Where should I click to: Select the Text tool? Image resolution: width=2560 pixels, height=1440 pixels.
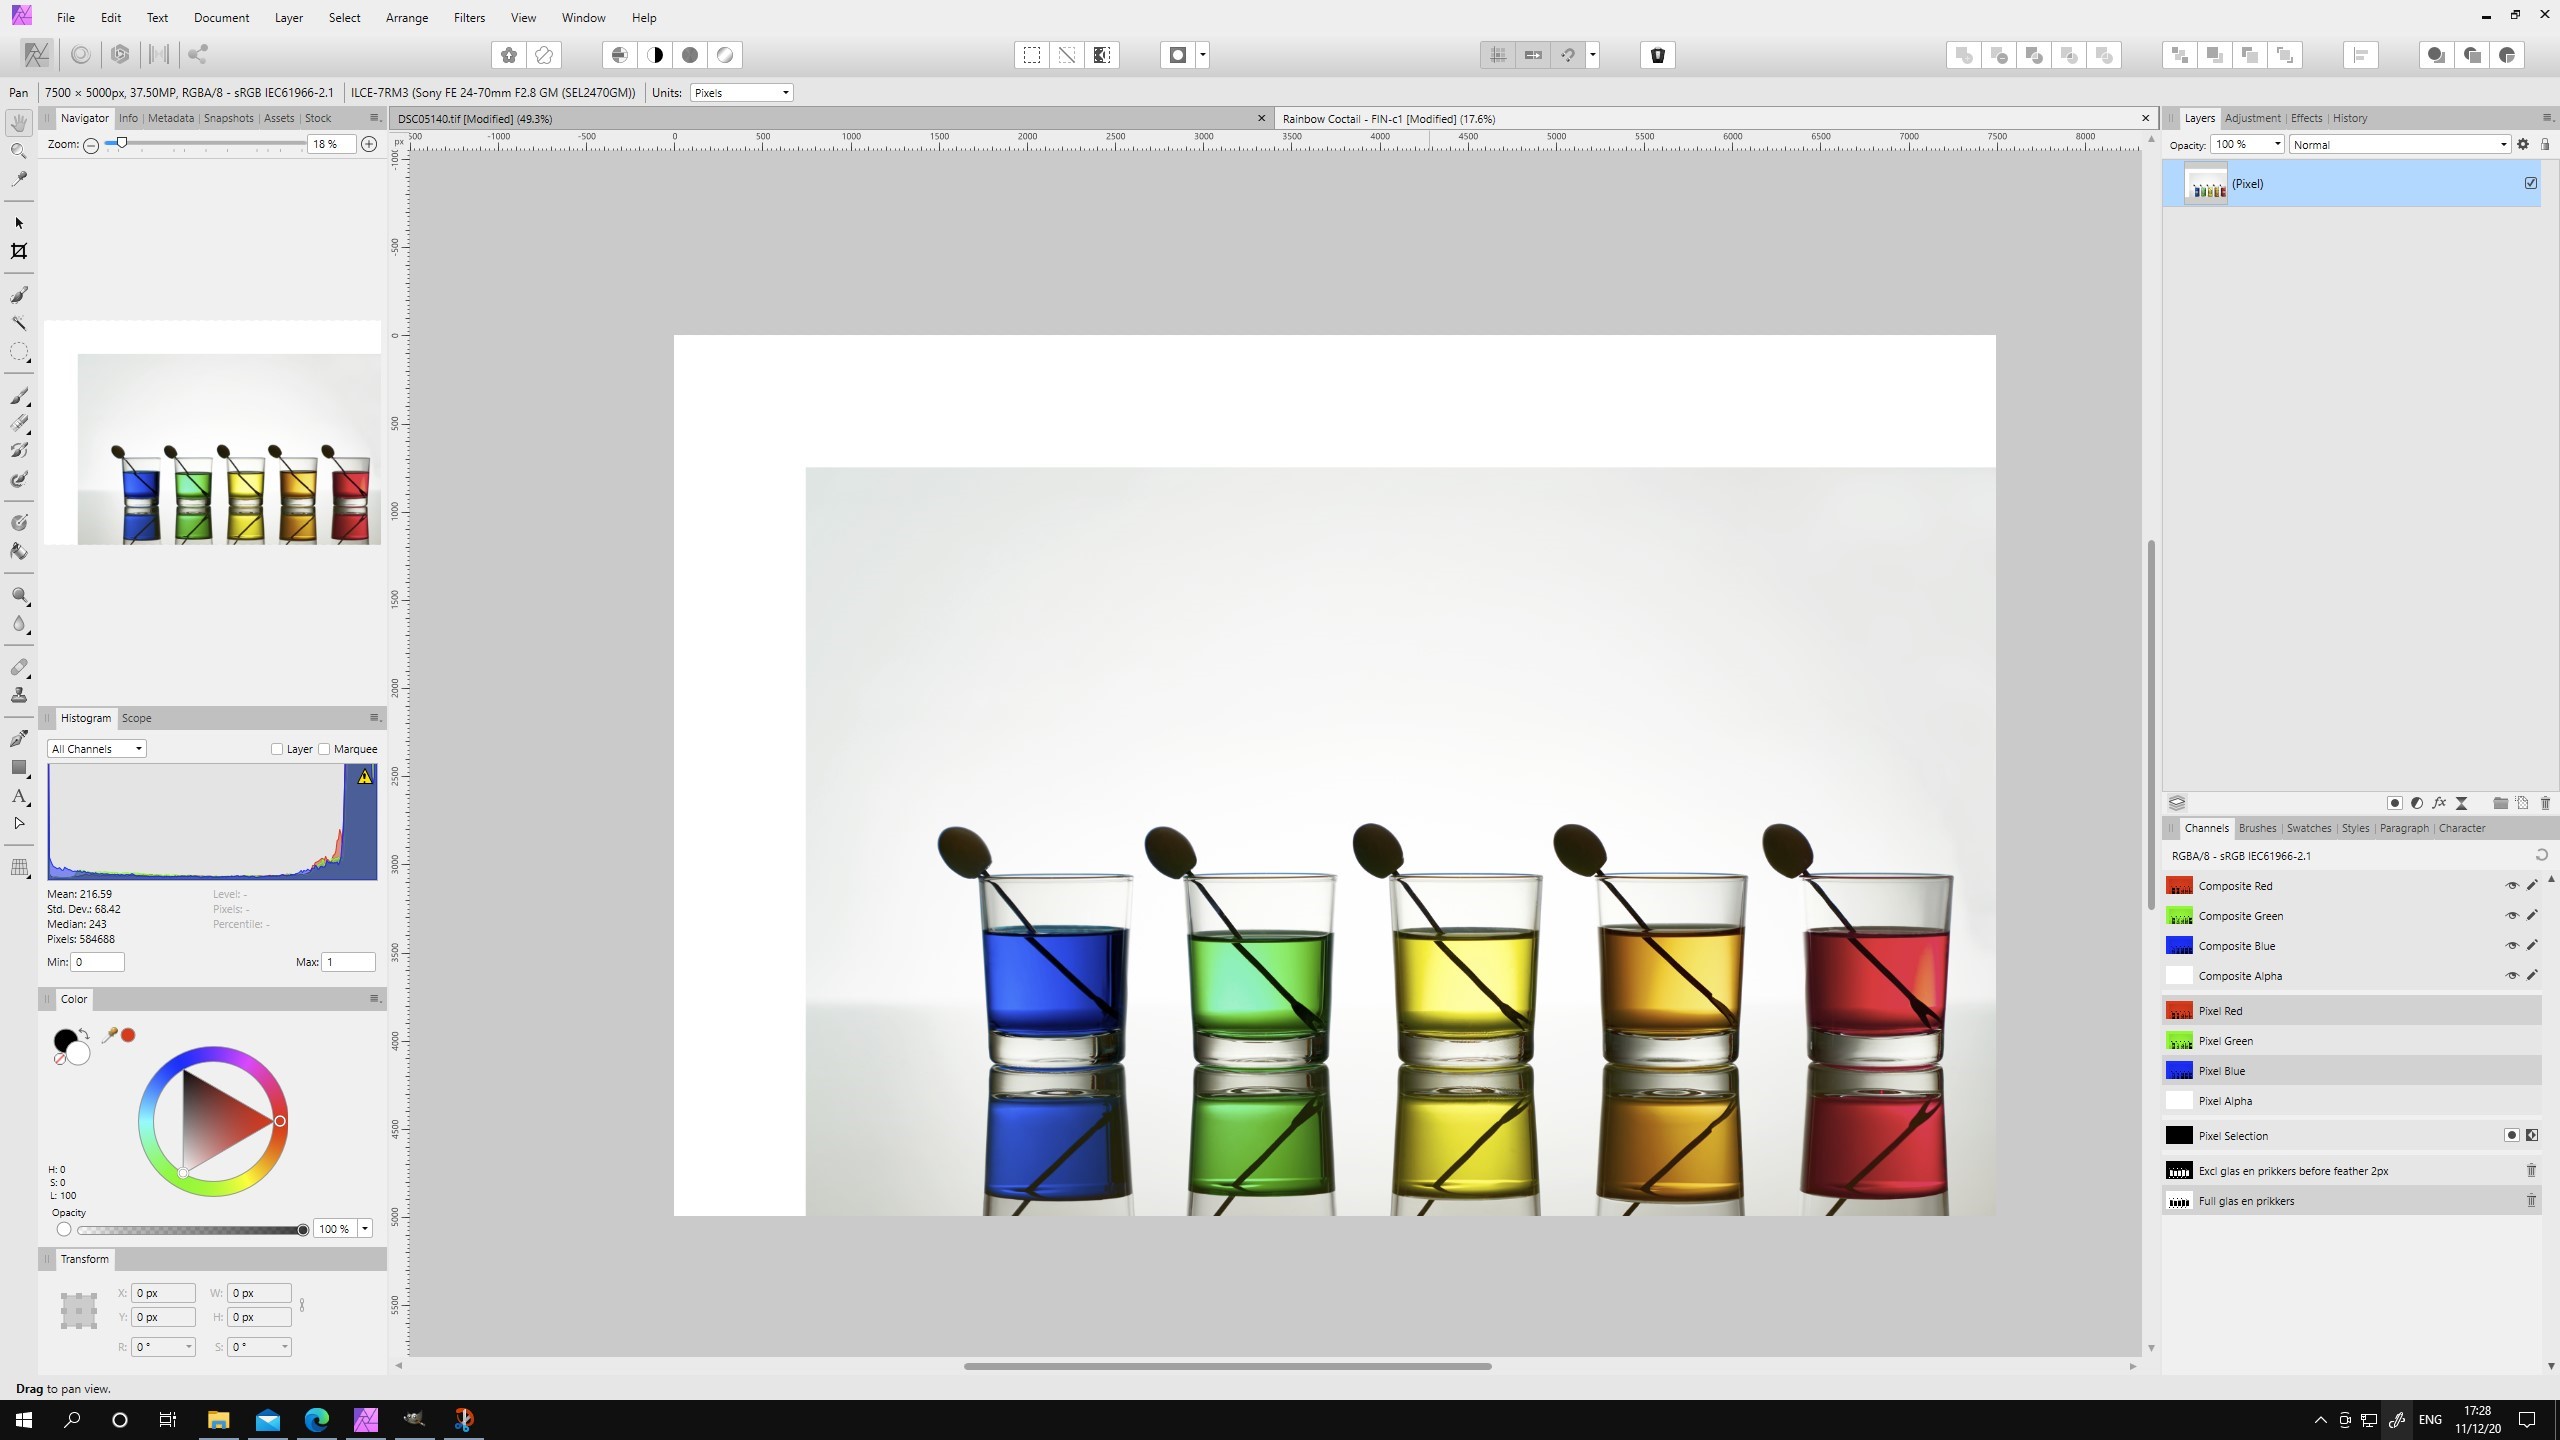pos(19,796)
